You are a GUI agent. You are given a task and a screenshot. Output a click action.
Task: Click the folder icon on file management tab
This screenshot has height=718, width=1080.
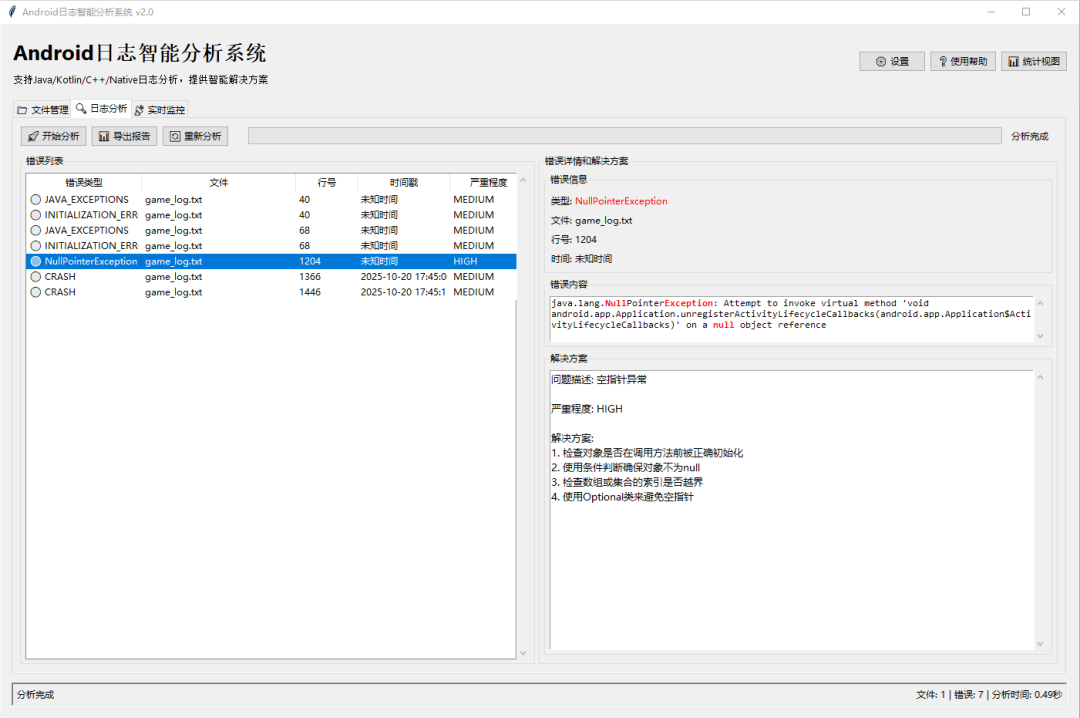22,110
